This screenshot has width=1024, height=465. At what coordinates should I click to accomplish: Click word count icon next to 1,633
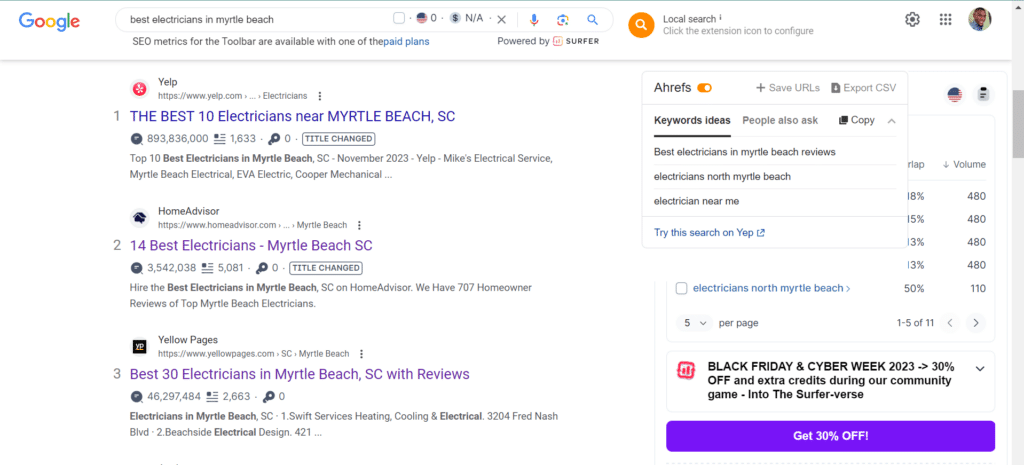click(x=219, y=138)
